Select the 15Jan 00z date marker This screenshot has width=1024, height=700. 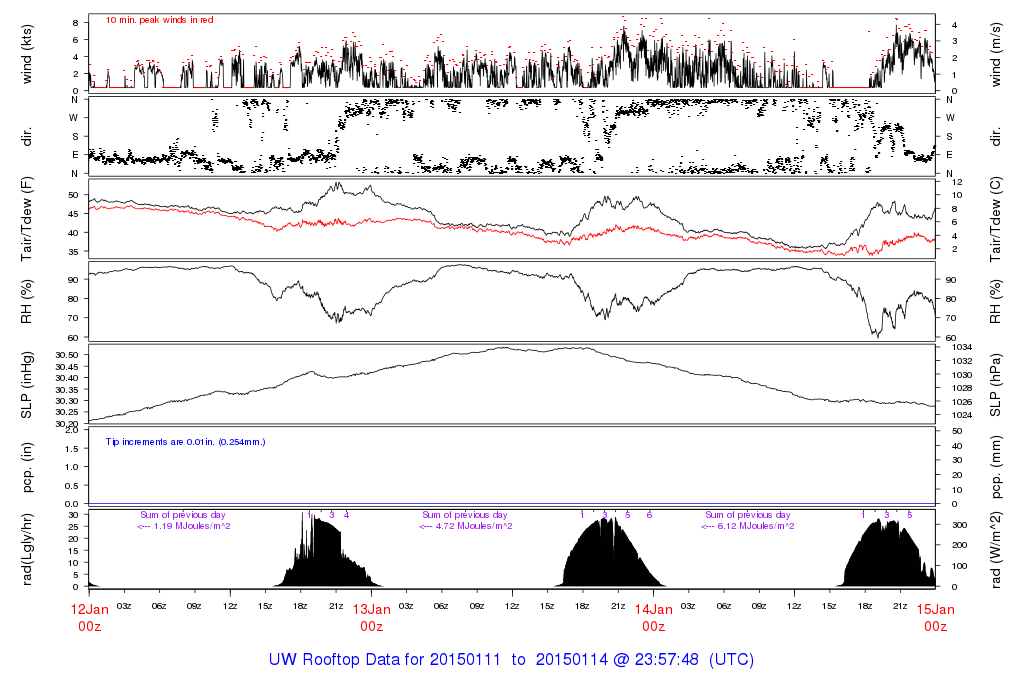(x=935, y=617)
